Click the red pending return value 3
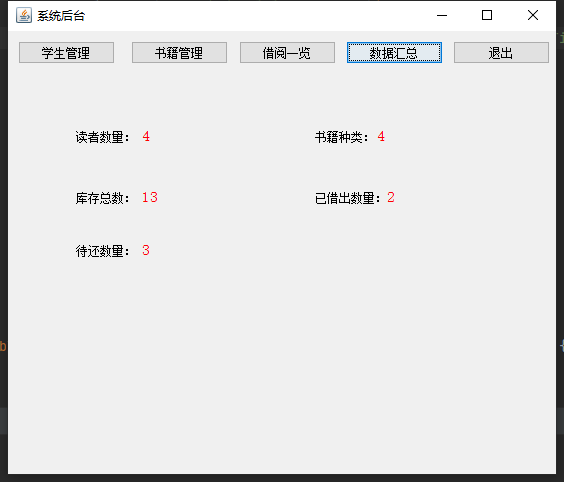 [146, 250]
